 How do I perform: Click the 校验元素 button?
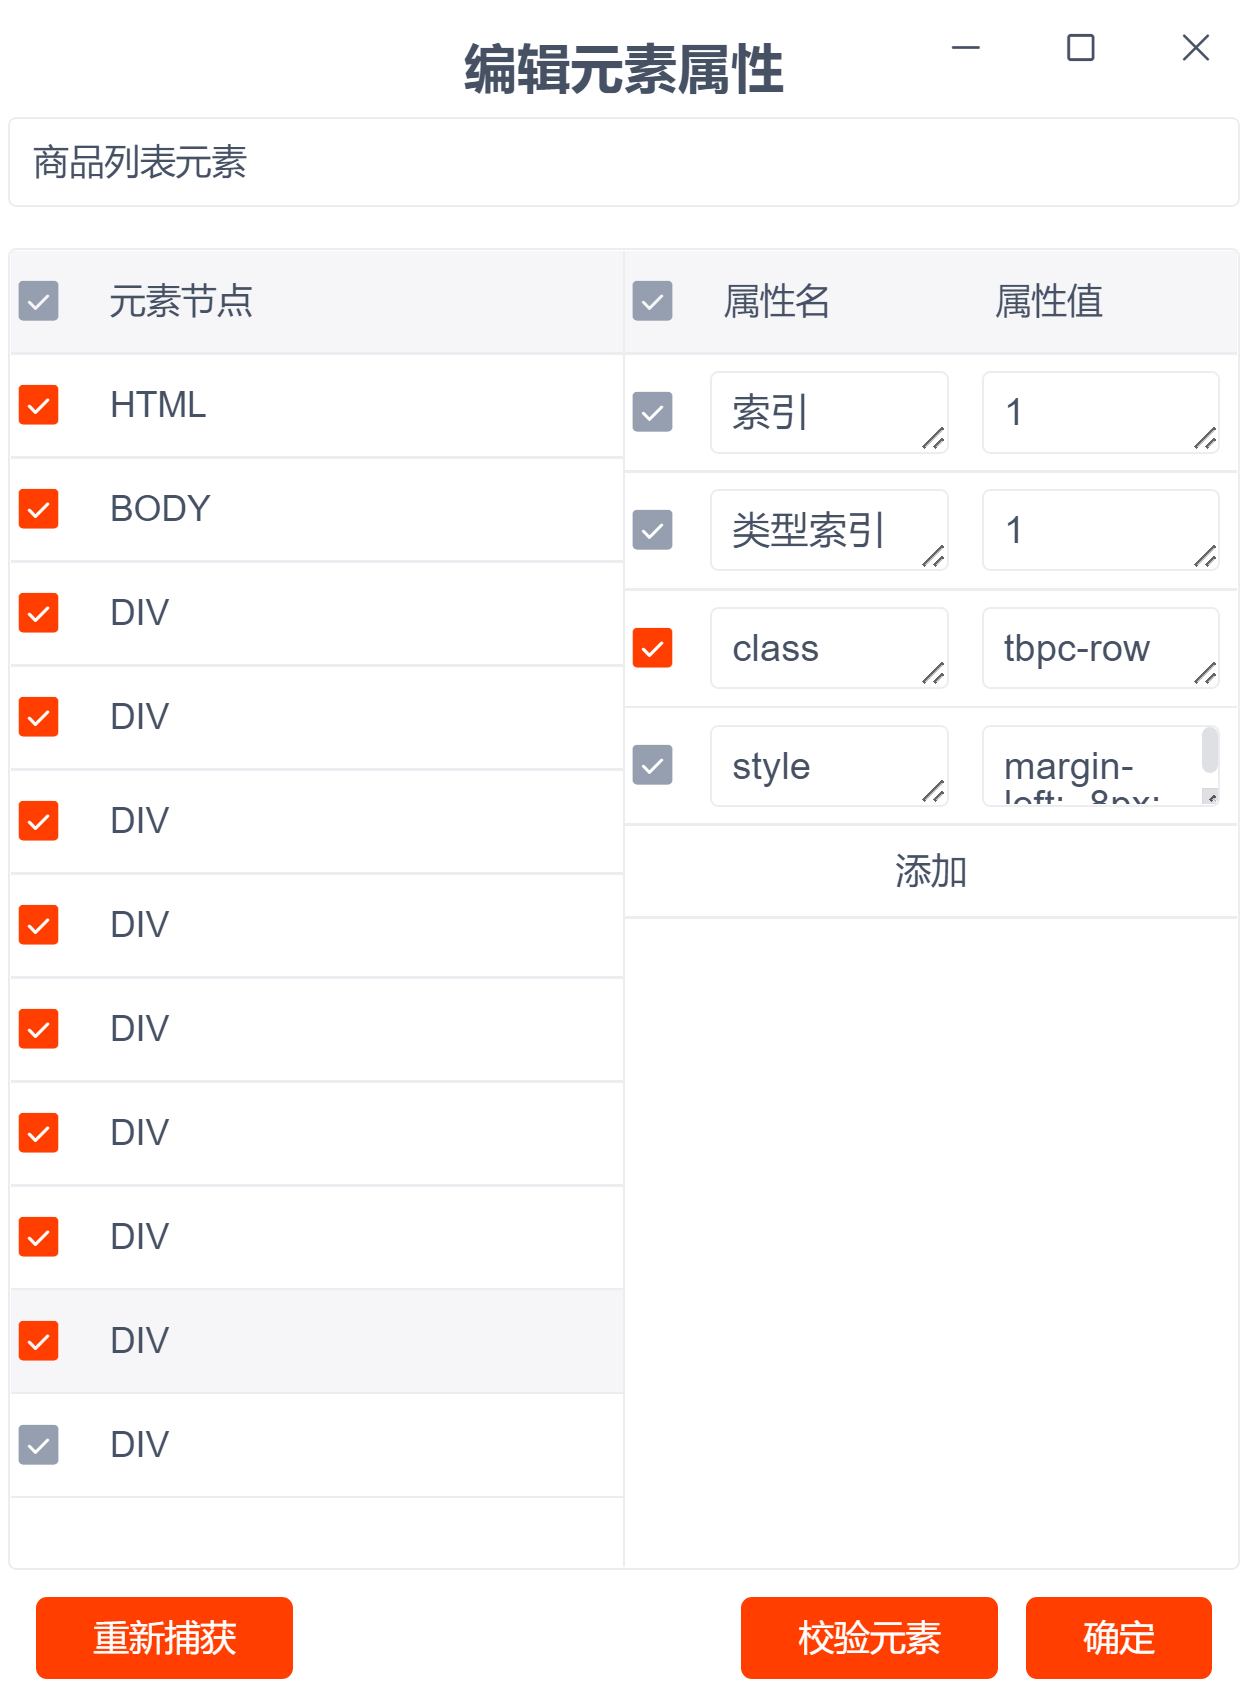[x=868, y=1638]
